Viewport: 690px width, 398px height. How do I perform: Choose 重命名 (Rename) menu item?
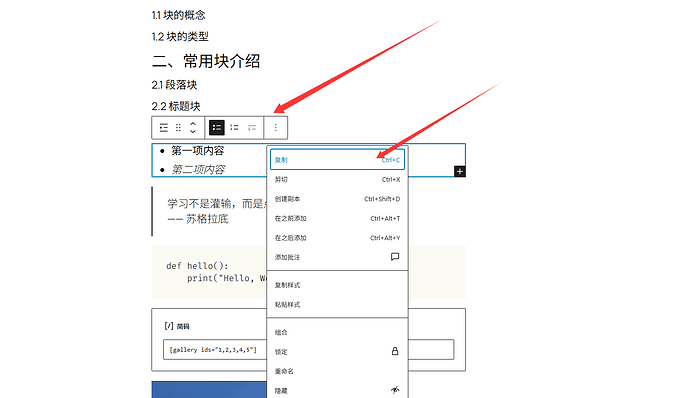[338, 371]
